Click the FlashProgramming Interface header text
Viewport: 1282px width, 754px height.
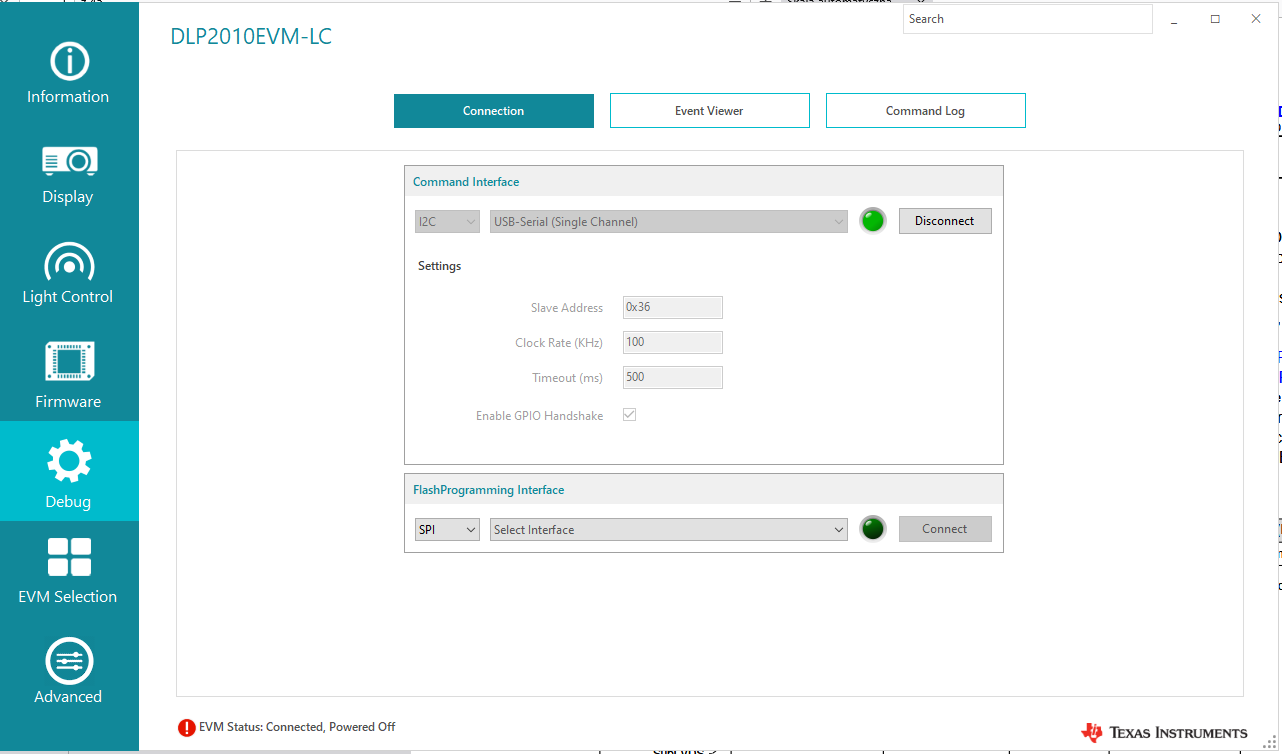[489, 490]
